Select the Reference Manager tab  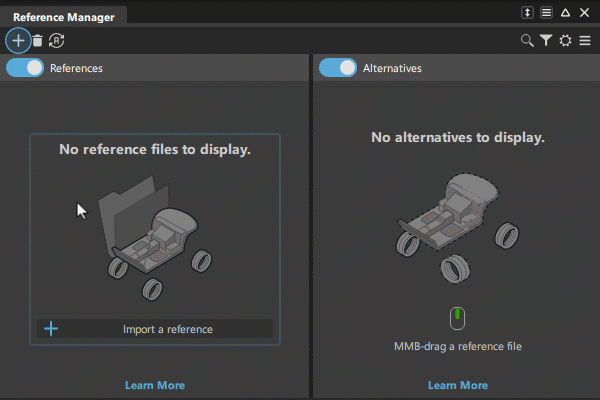(63, 17)
